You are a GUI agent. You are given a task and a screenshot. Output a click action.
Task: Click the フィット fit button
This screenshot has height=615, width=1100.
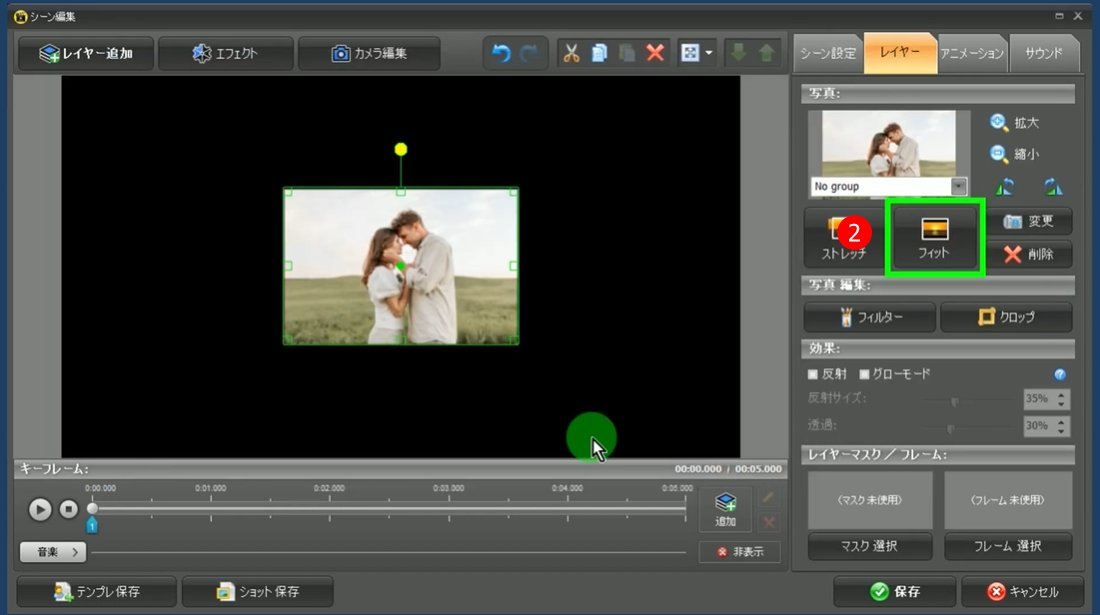(934, 238)
